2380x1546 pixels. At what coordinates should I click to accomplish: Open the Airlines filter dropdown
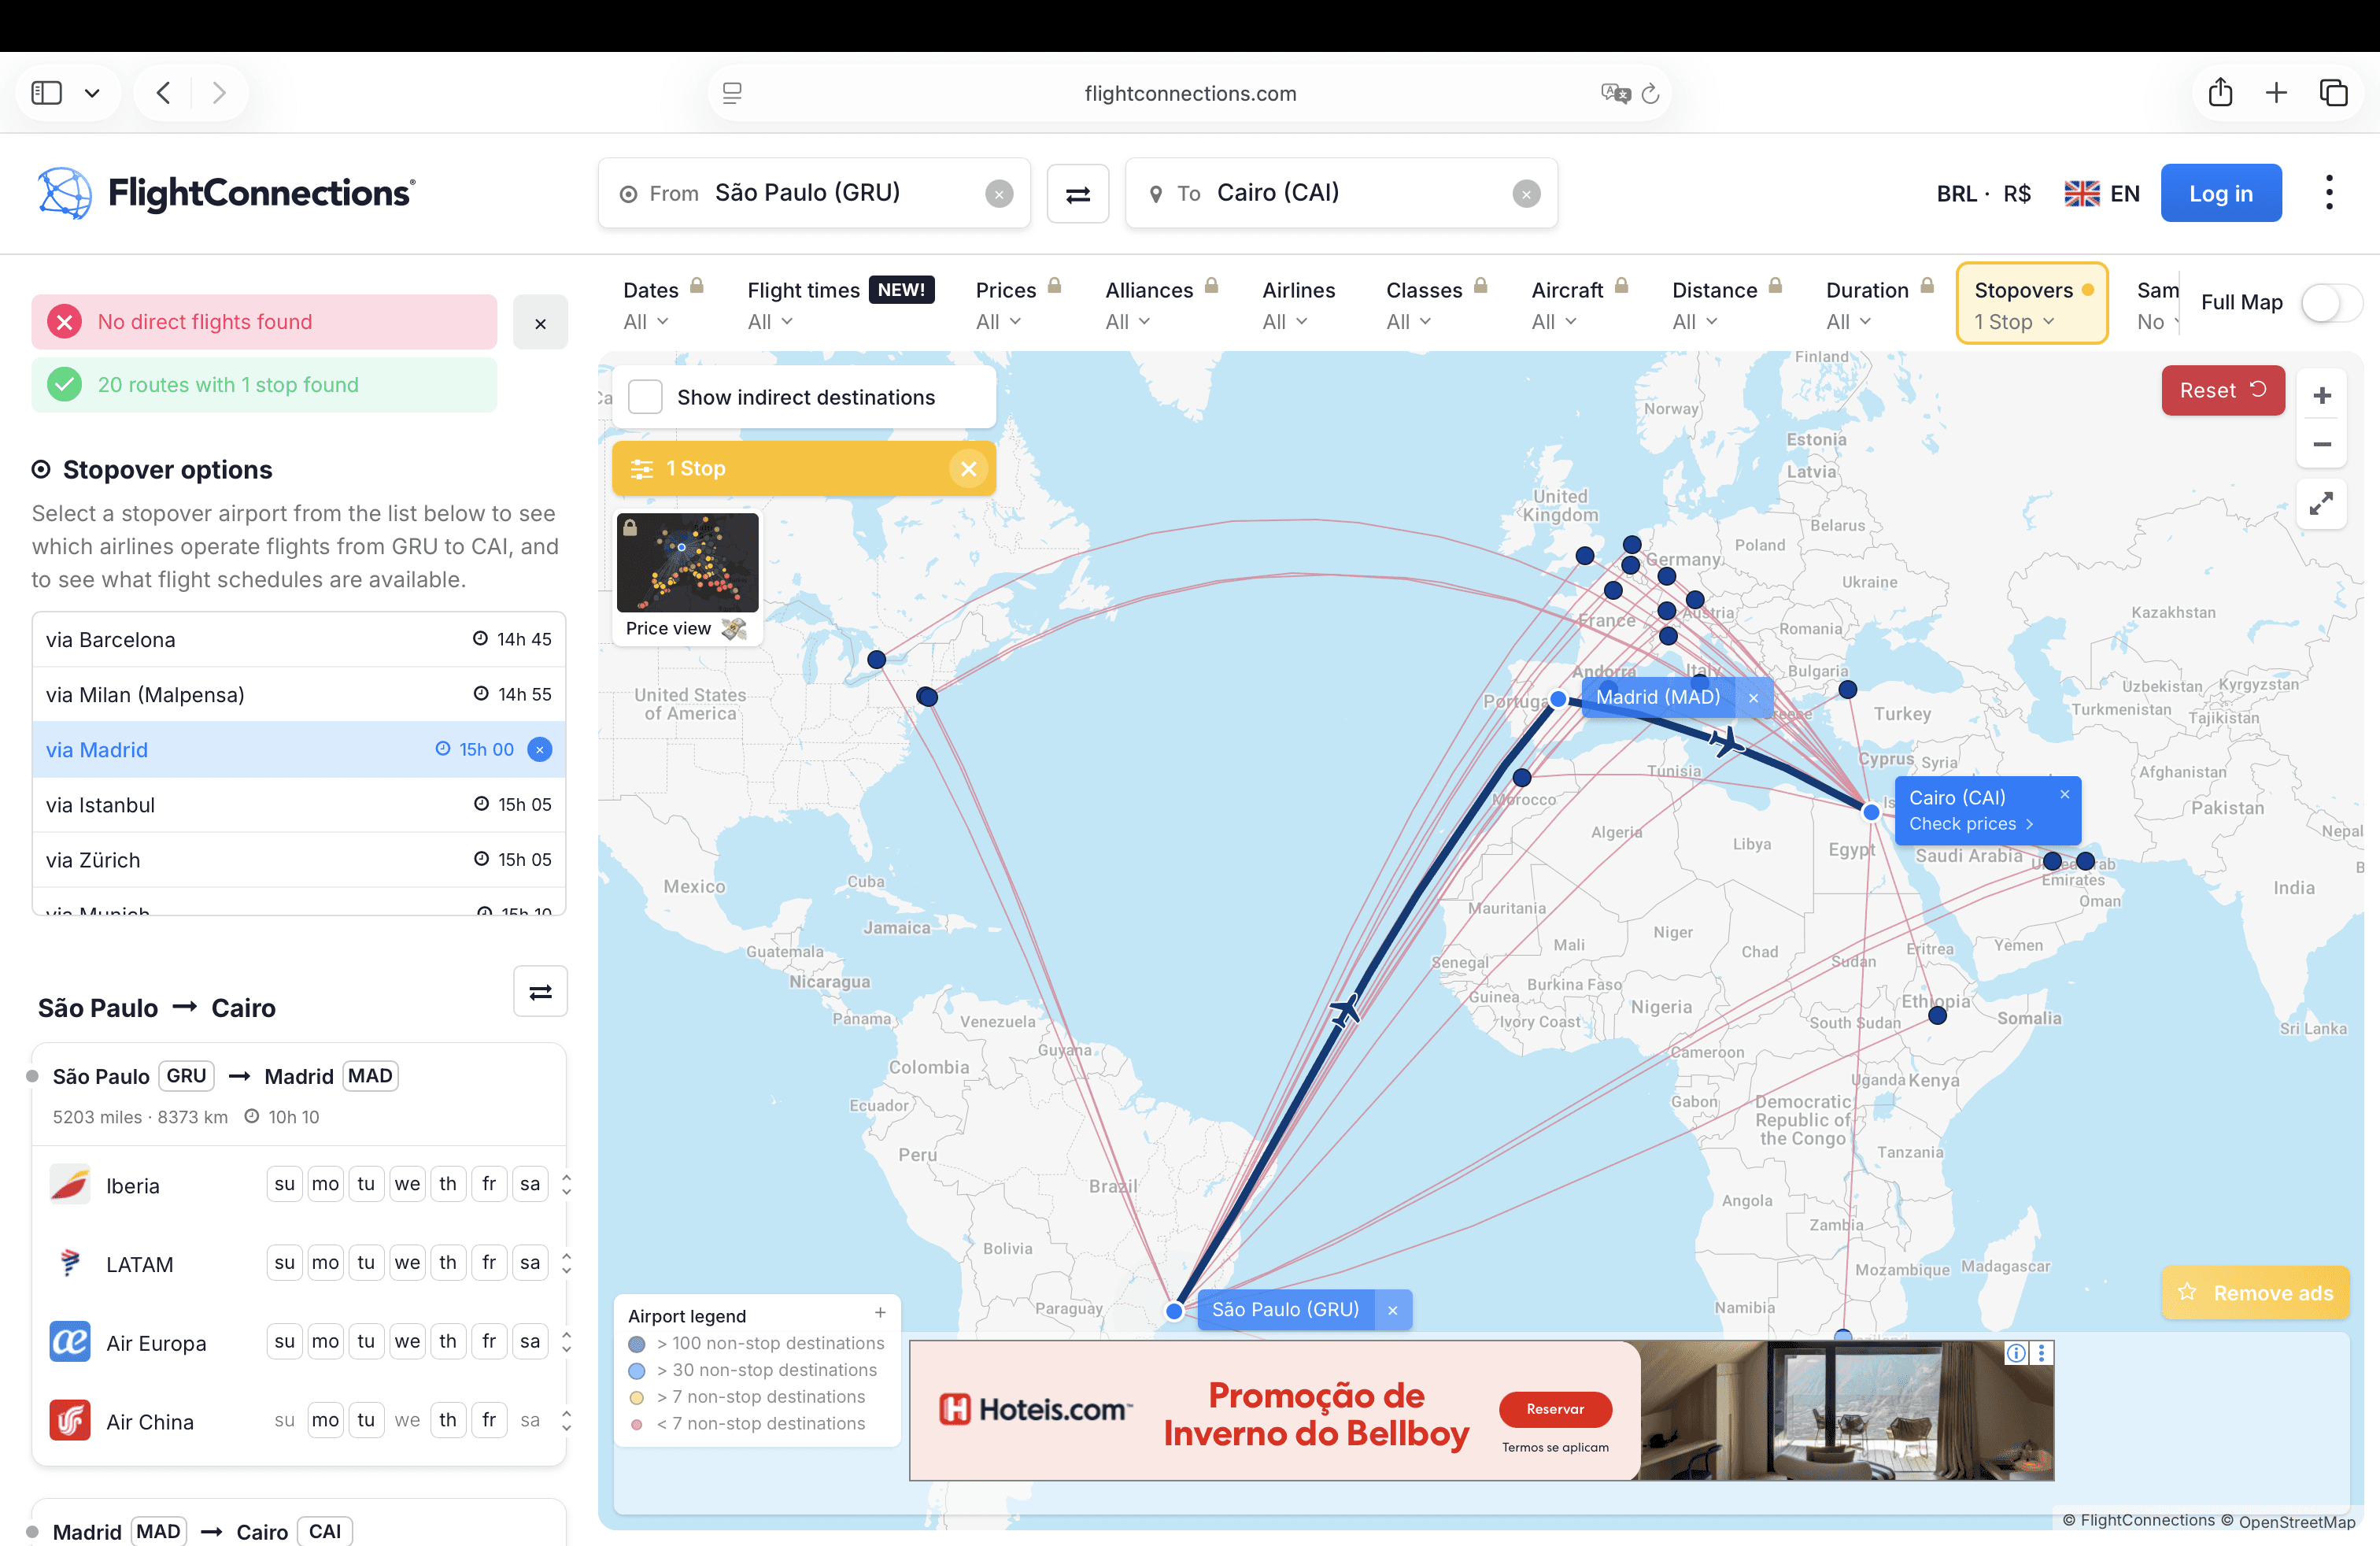[1298, 305]
